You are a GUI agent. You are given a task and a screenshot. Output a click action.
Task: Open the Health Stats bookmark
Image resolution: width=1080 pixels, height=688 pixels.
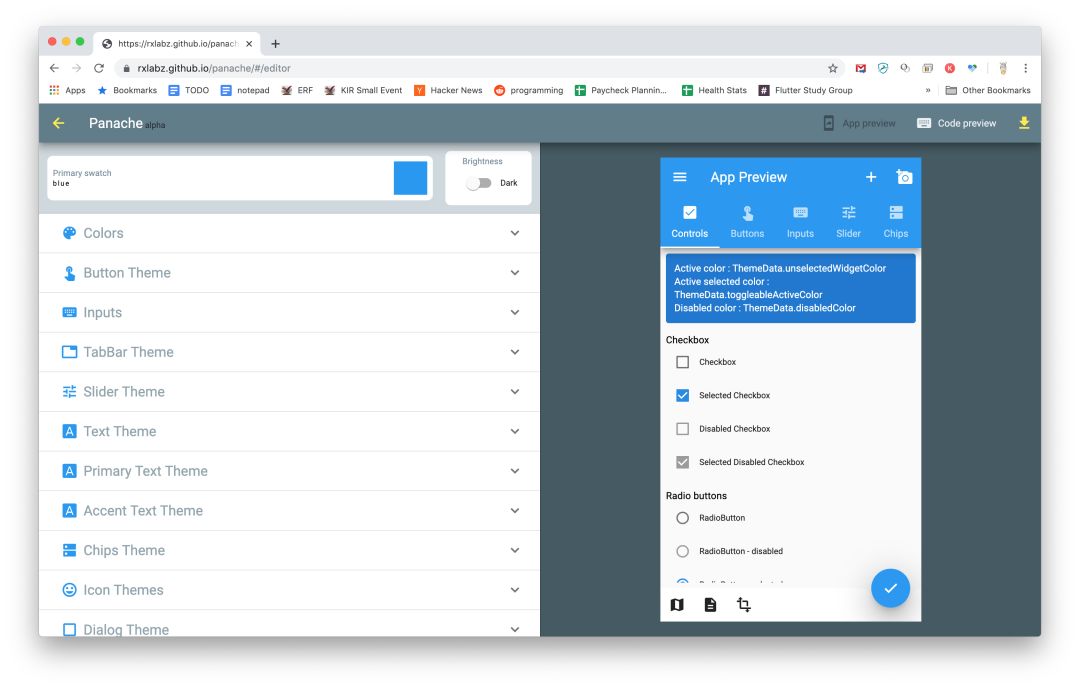[x=714, y=90]
